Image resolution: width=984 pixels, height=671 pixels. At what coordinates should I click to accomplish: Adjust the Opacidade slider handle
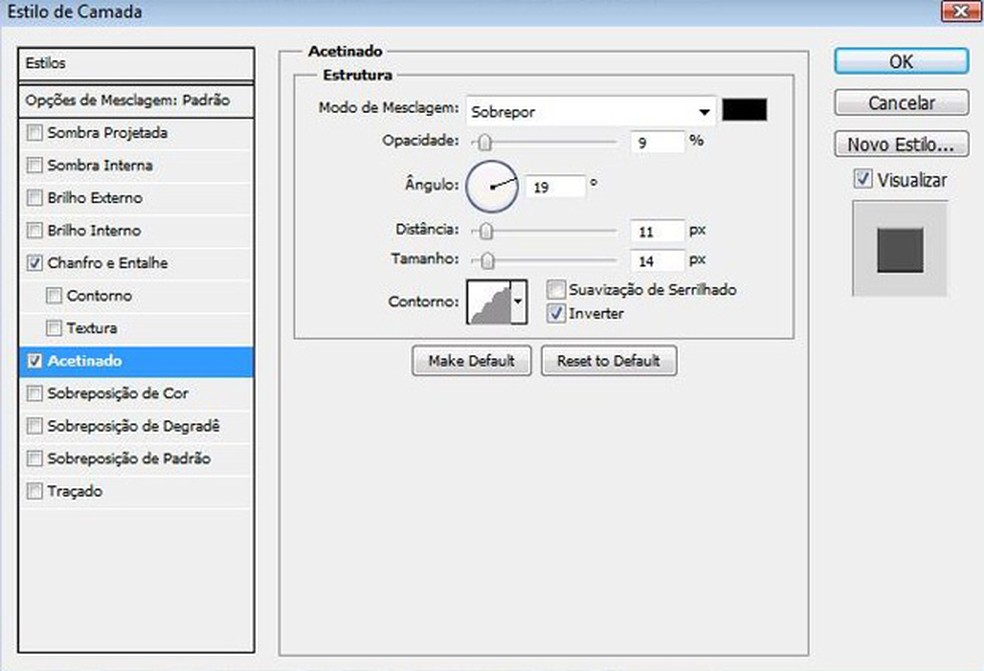tap(484, 142)
